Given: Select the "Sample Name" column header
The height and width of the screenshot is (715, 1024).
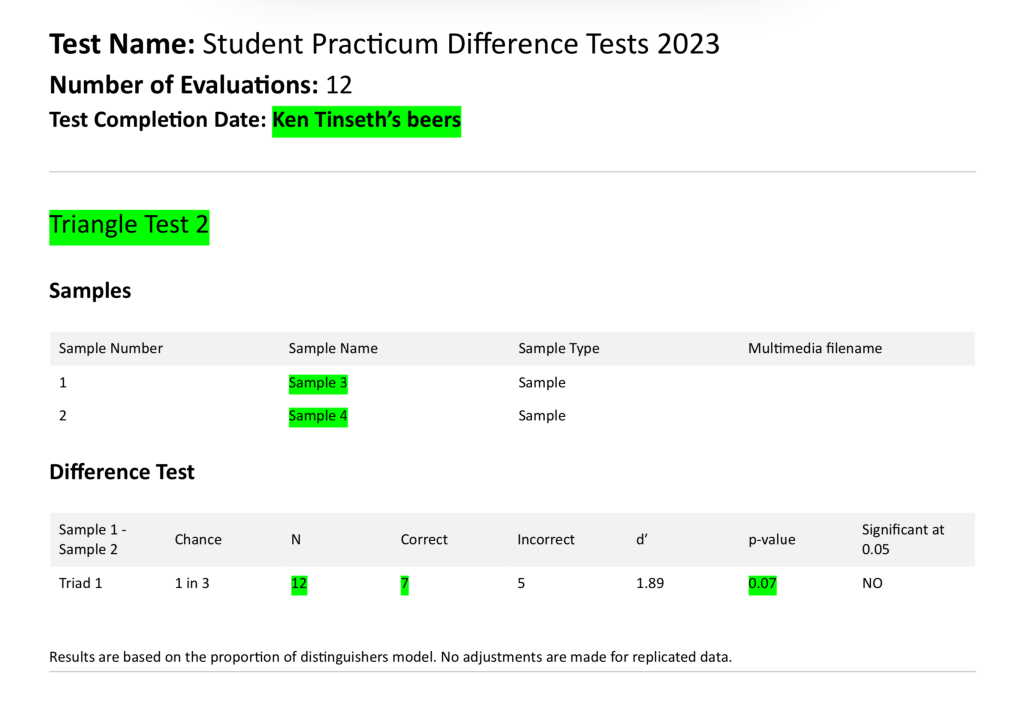Looking at the screenshot, I should 333,348.
